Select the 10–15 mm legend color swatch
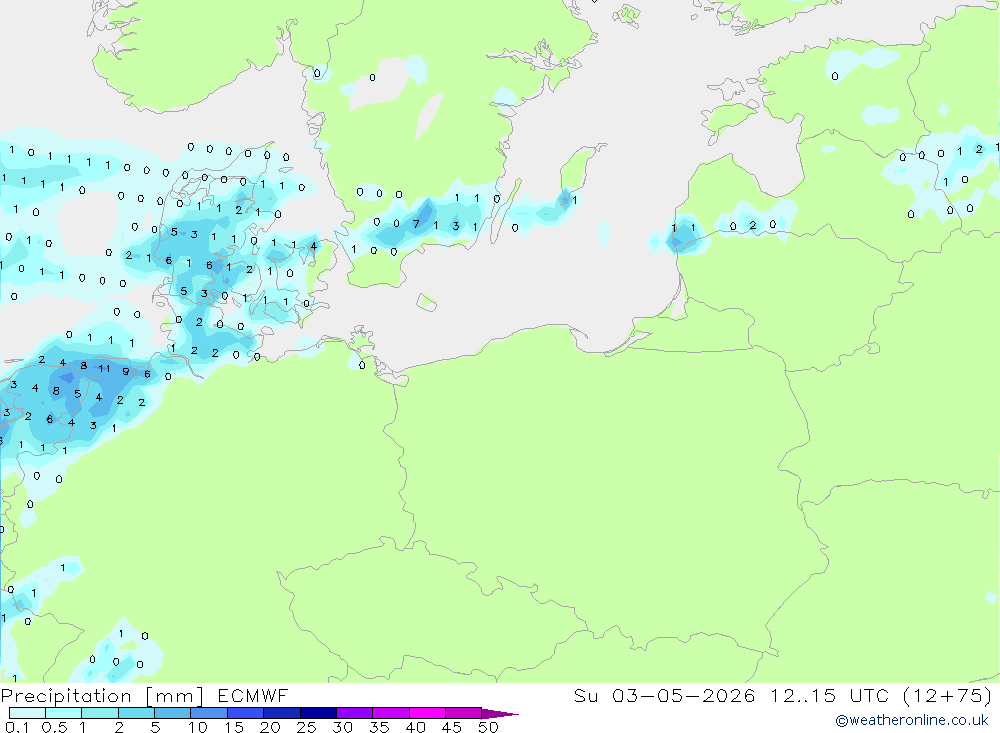The width and height of the screenshot is (1000, 733). point(209,713)
